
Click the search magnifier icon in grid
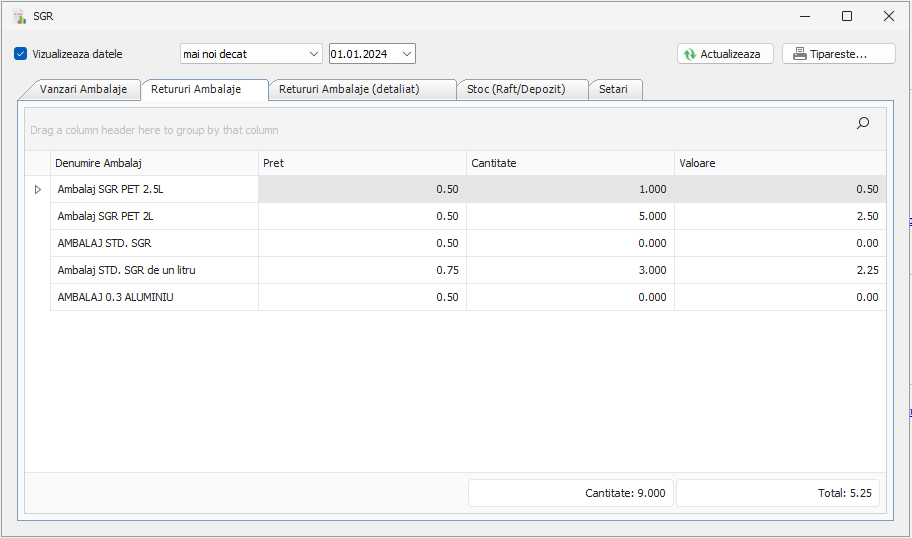(863, 123)
